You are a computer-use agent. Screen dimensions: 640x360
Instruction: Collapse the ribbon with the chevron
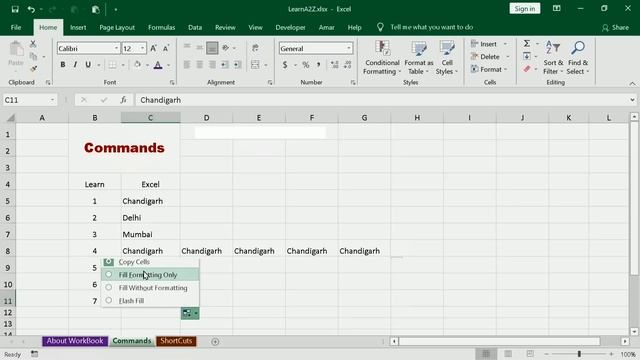coord(632,83)
